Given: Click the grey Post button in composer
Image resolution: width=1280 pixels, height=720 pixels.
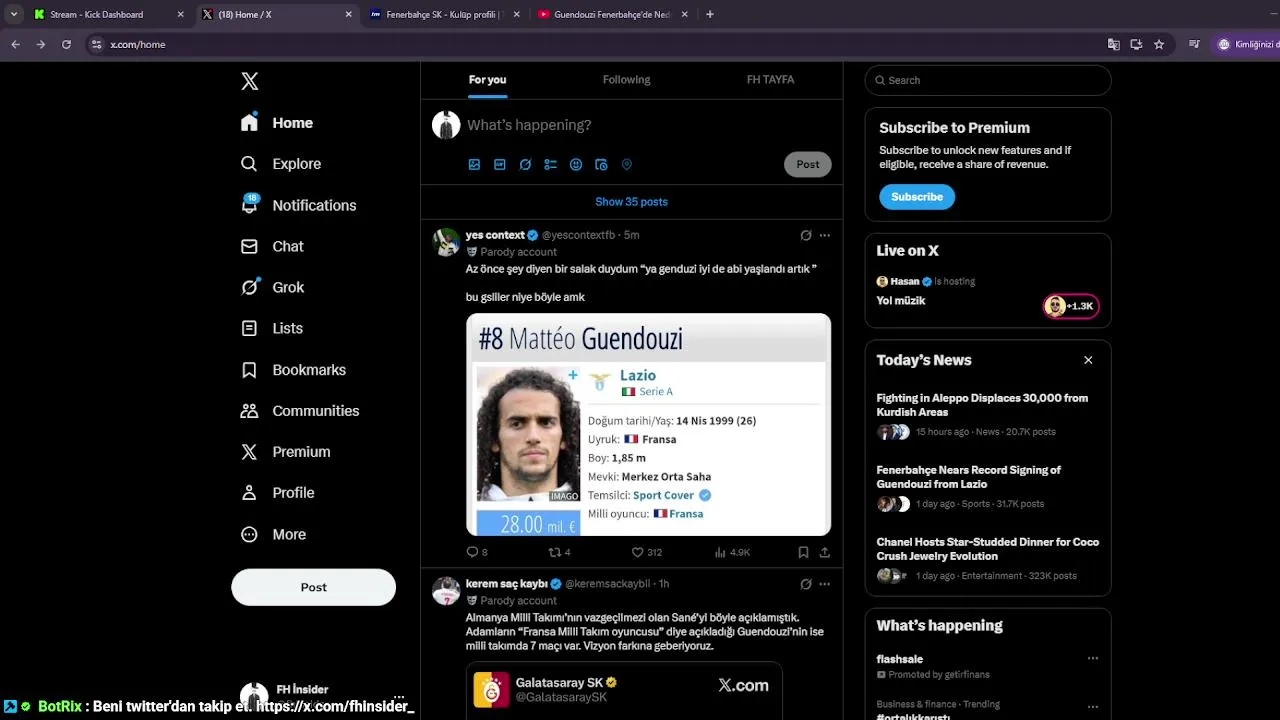Looking at the screenshot, I should (x=808, y=164).
